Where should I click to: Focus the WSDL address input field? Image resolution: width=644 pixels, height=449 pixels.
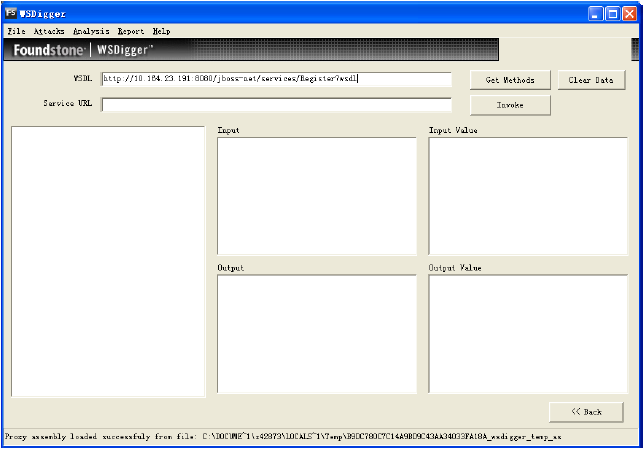(276, 79)
